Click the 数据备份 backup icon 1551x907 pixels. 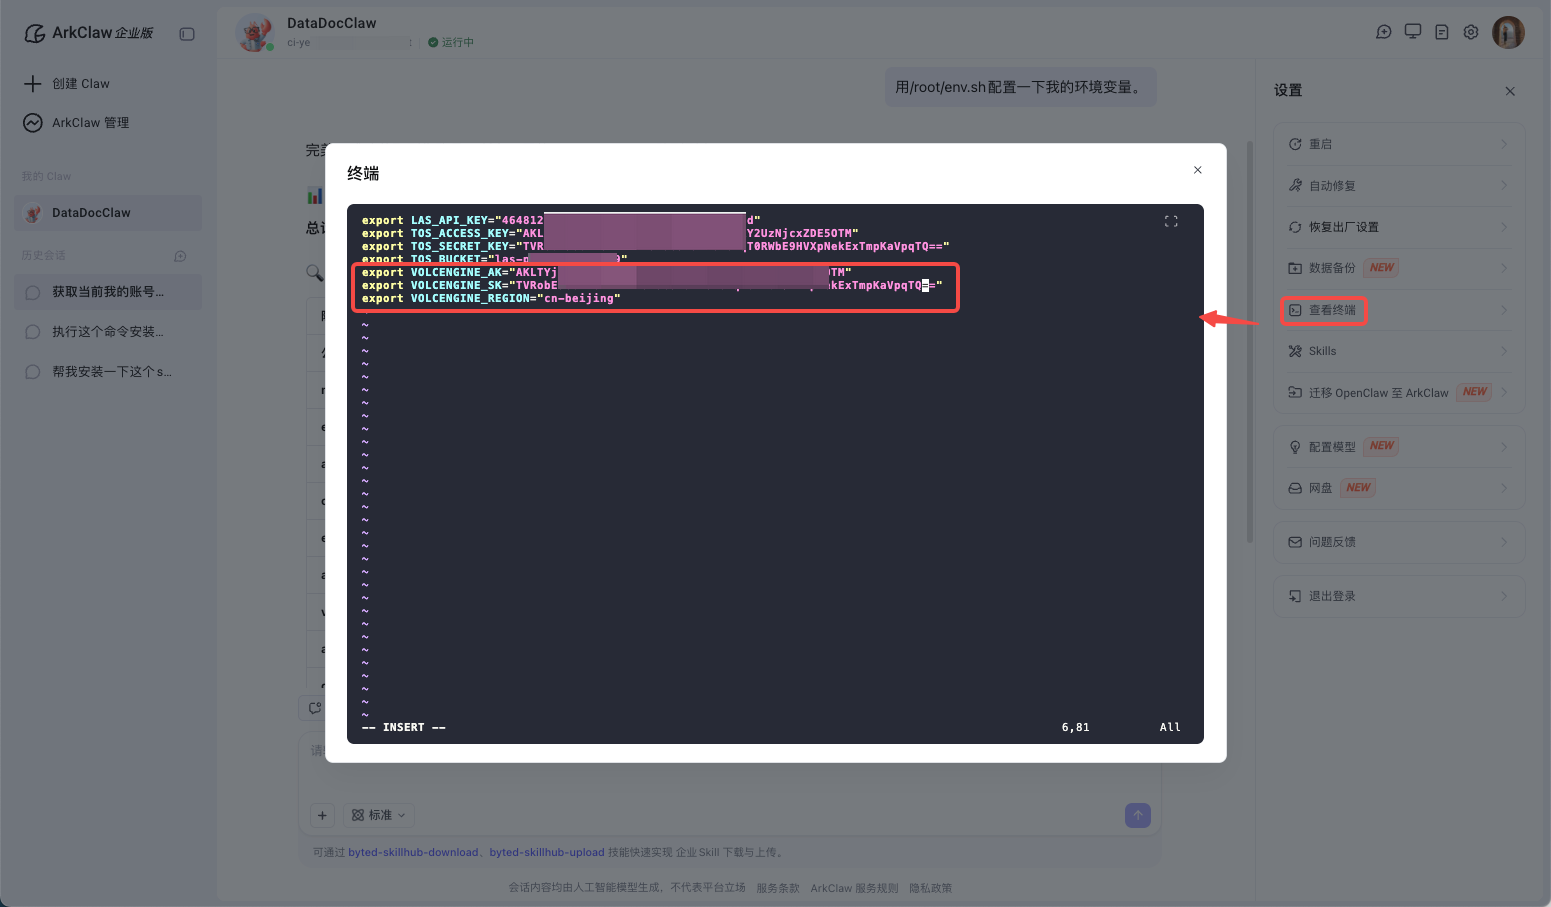tap(1295, 268)
